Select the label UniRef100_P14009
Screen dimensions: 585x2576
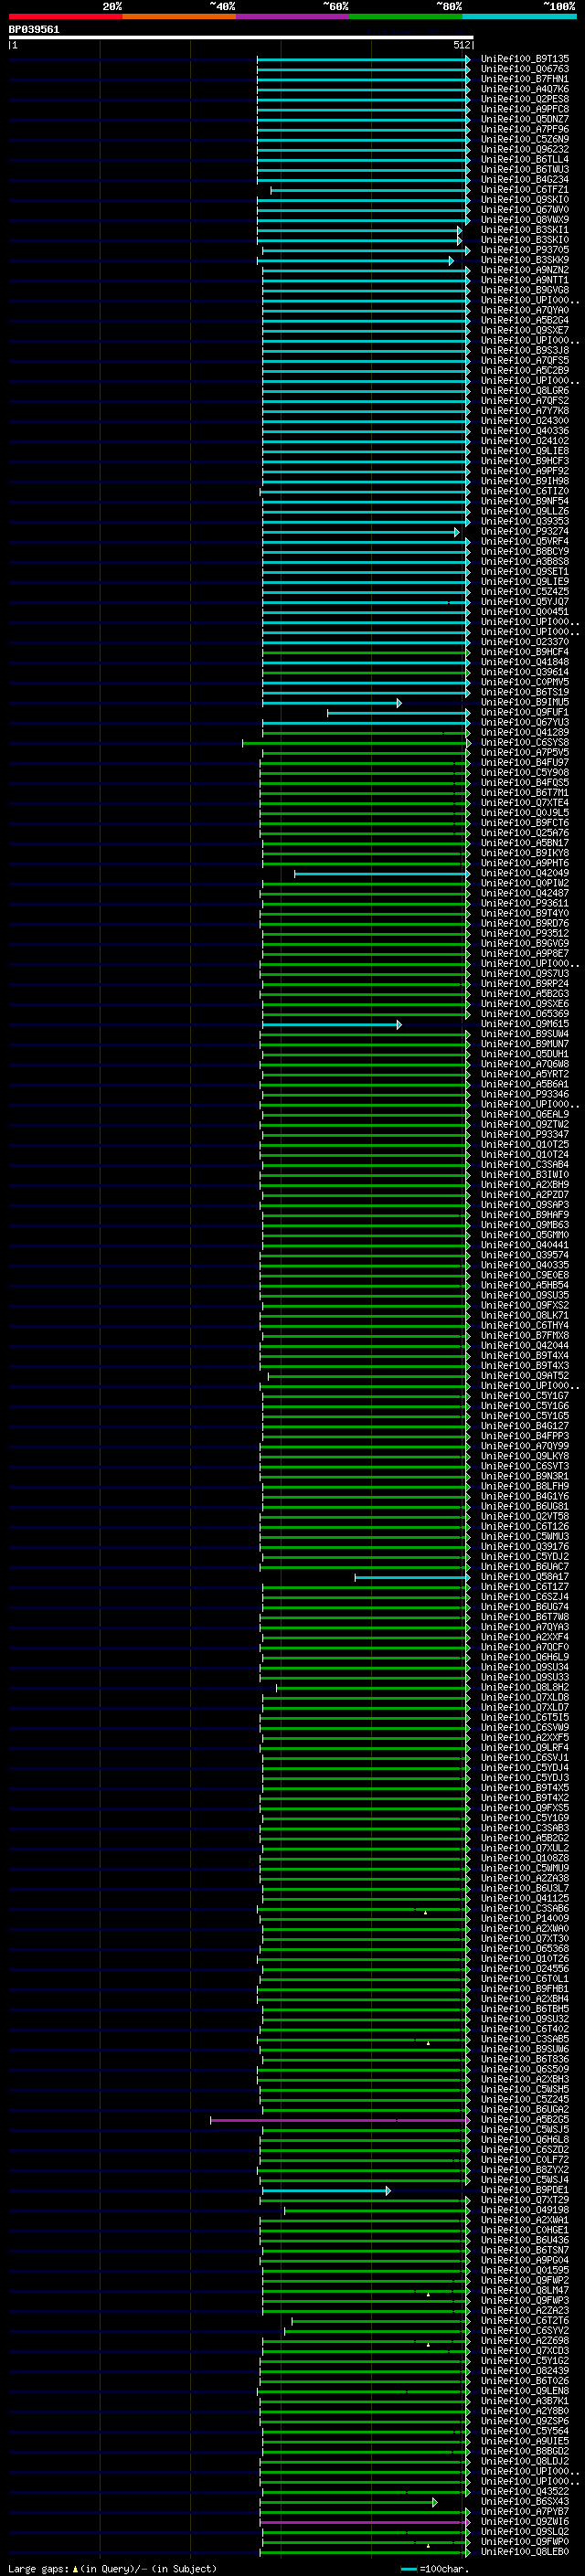click(x=525, y=1919)
